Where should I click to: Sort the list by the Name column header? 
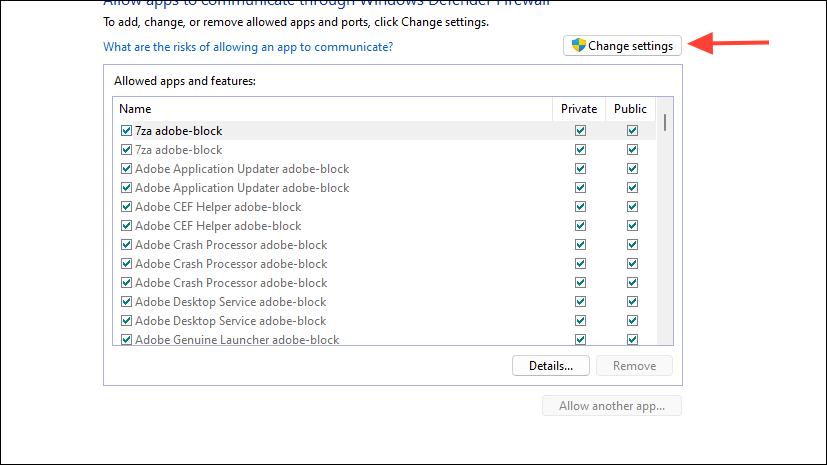point(333,109)
